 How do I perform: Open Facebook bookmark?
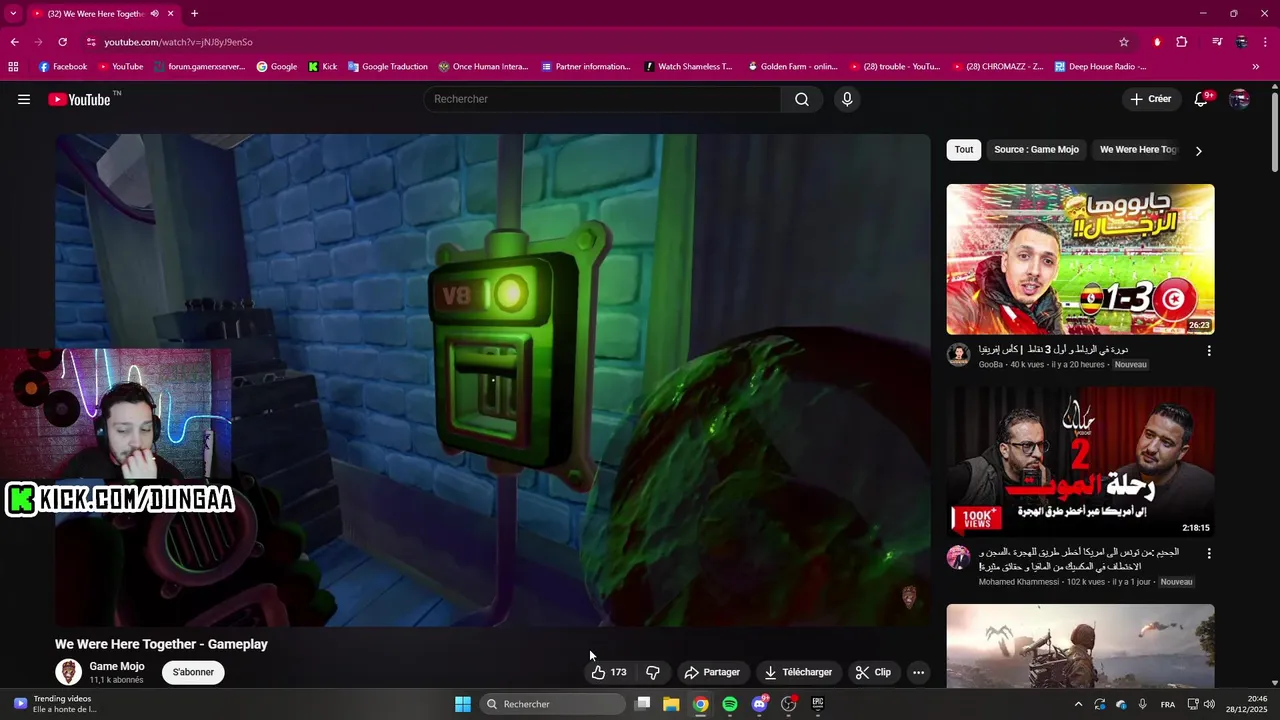(x=63, y=67)
